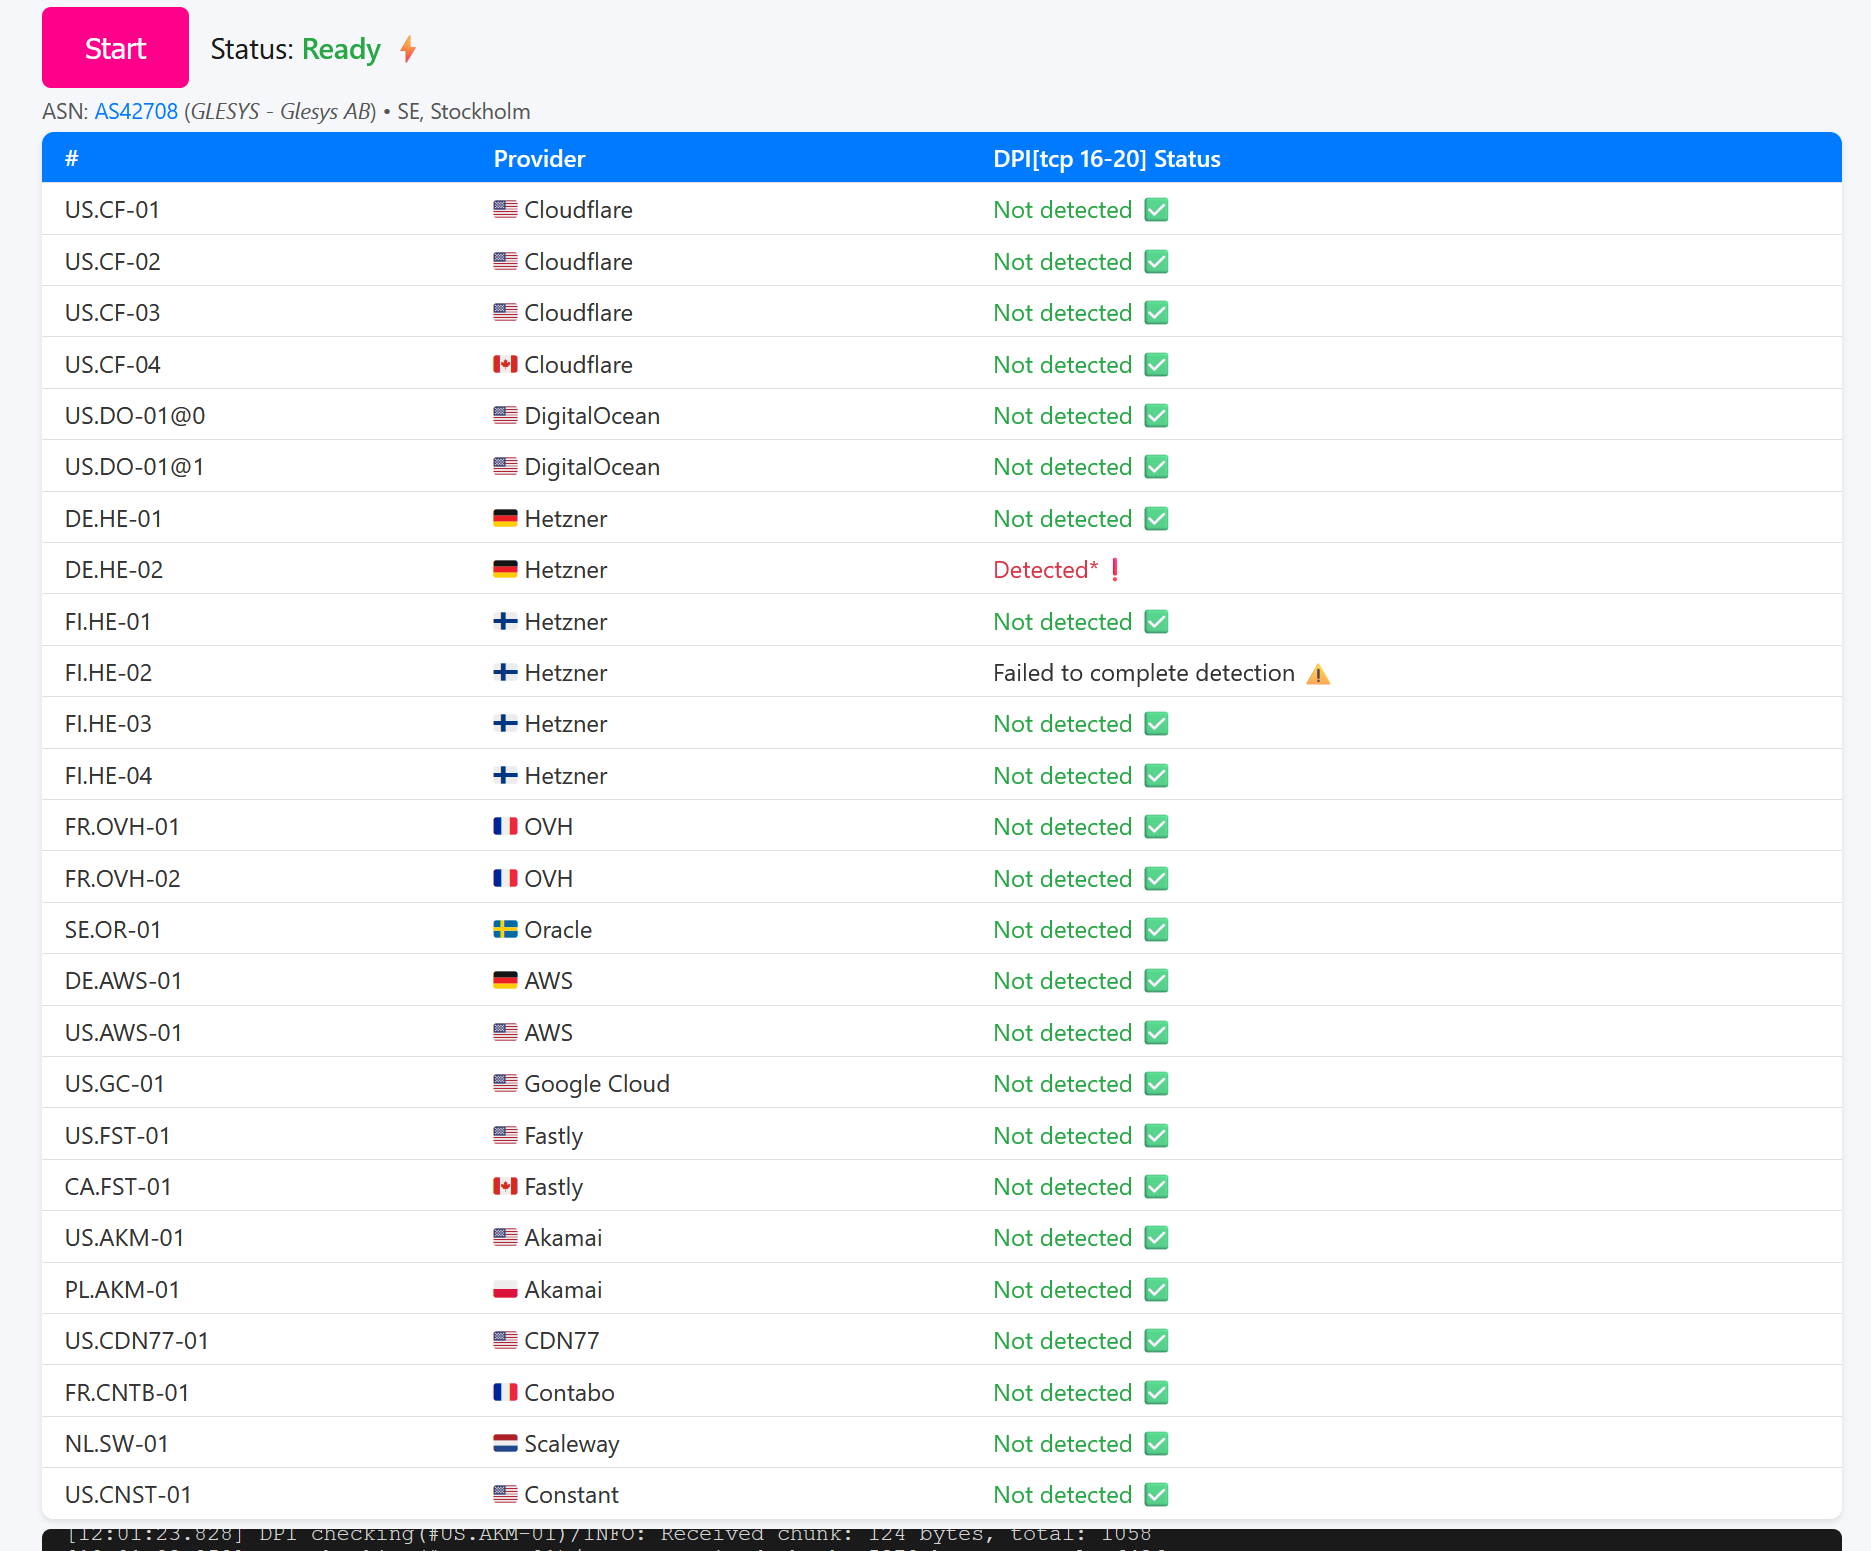Click the Akamai provider name in PL.AKM-01 row
Image resolution: width=1871 pixels, height=1551 pixels.
(563, 1289)
